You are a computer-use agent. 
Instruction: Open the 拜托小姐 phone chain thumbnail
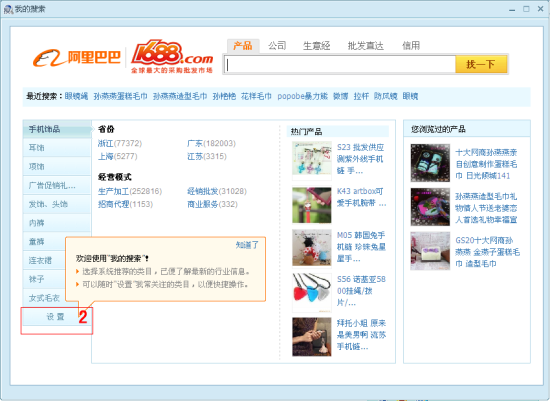tap(312, 337)
